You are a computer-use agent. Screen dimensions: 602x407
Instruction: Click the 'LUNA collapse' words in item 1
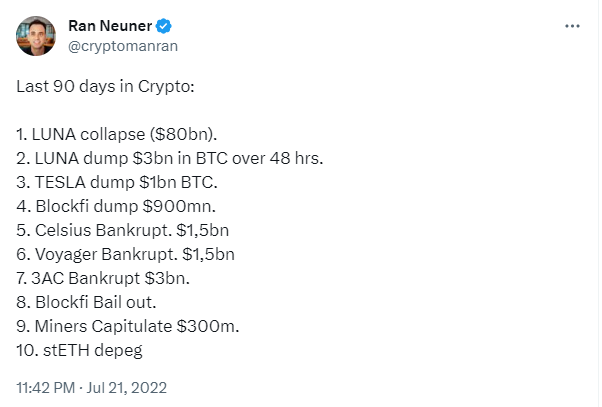[x=88, y=135]
